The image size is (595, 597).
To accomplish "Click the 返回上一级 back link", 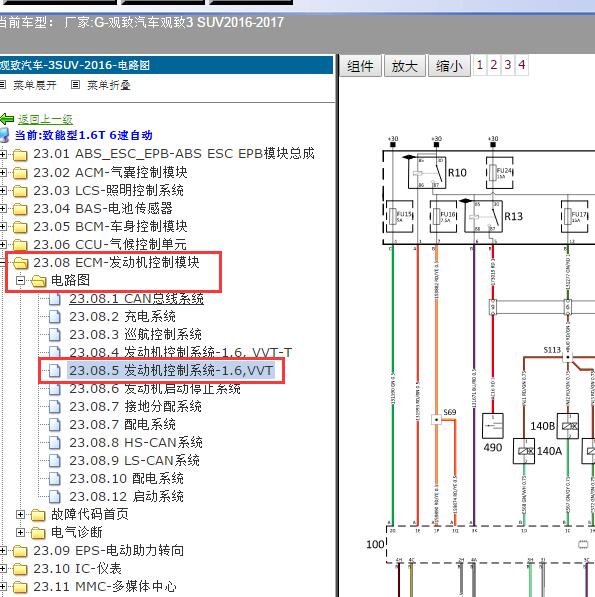I will [45, 120].
